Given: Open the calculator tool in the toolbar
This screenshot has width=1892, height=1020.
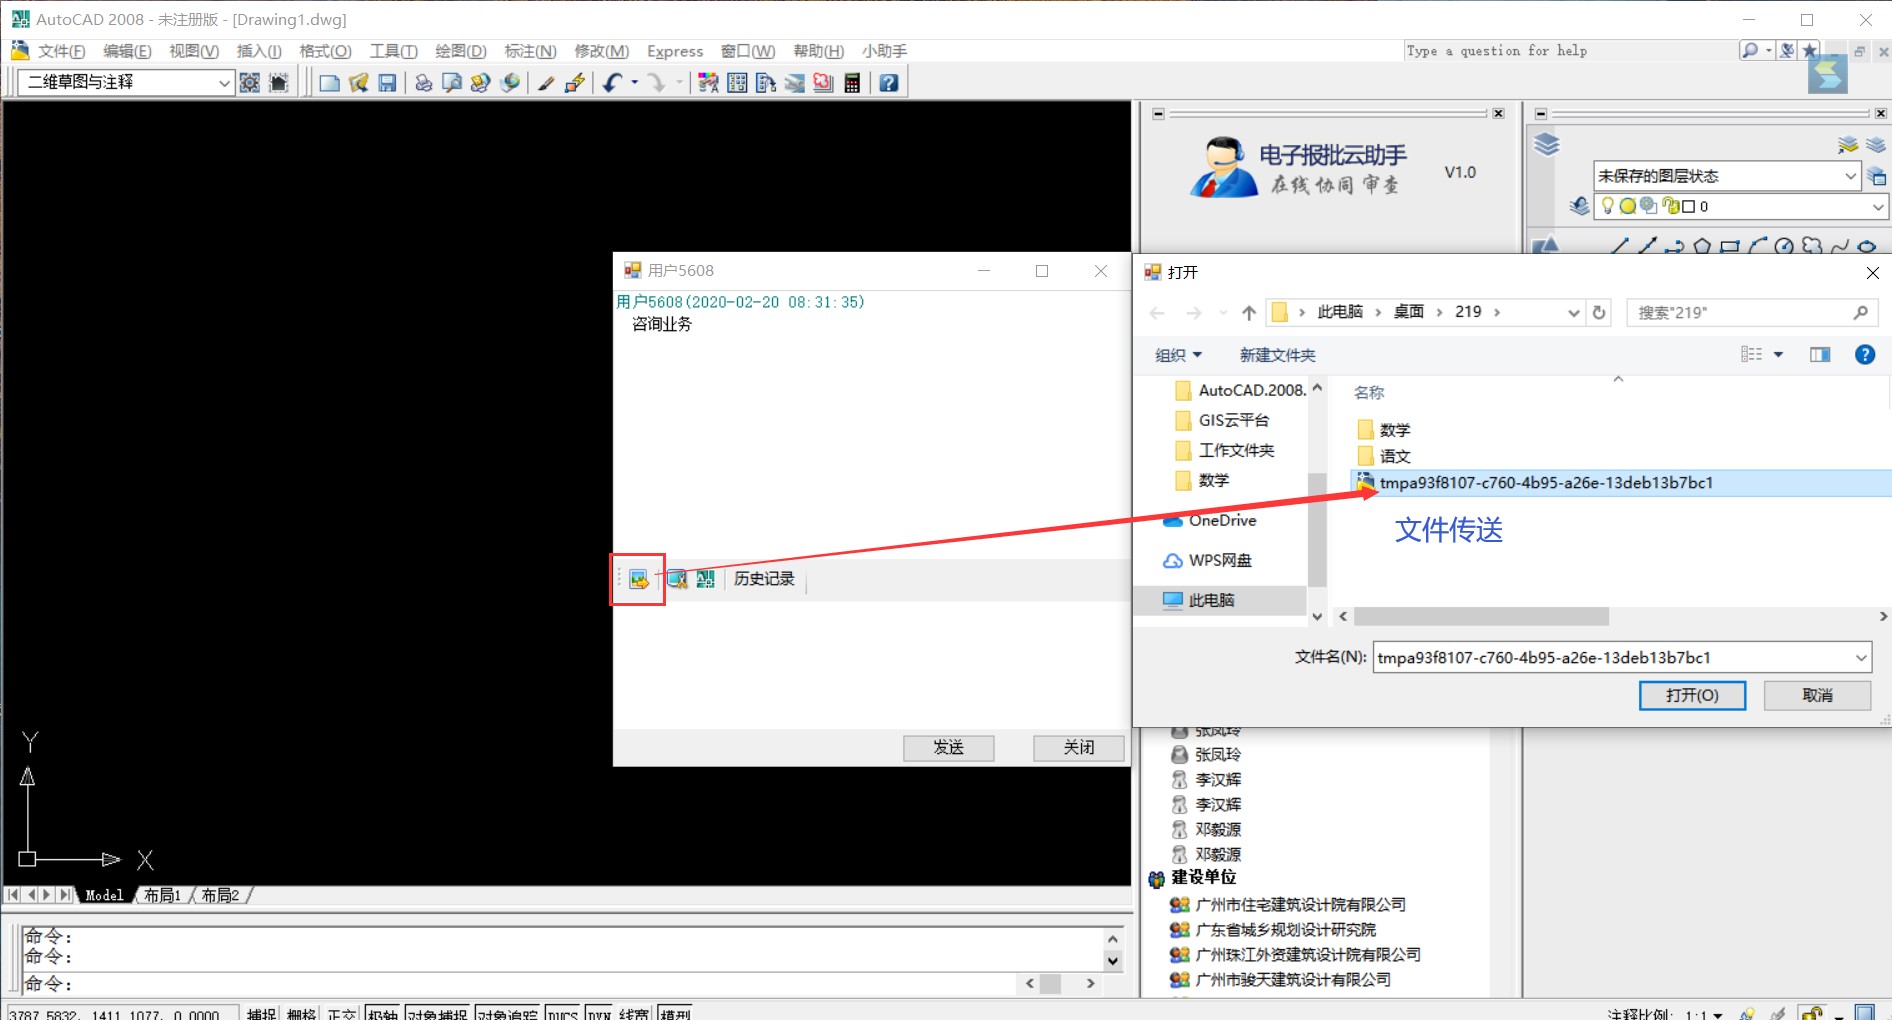Looking at the screenshot, I should (852, 83).
